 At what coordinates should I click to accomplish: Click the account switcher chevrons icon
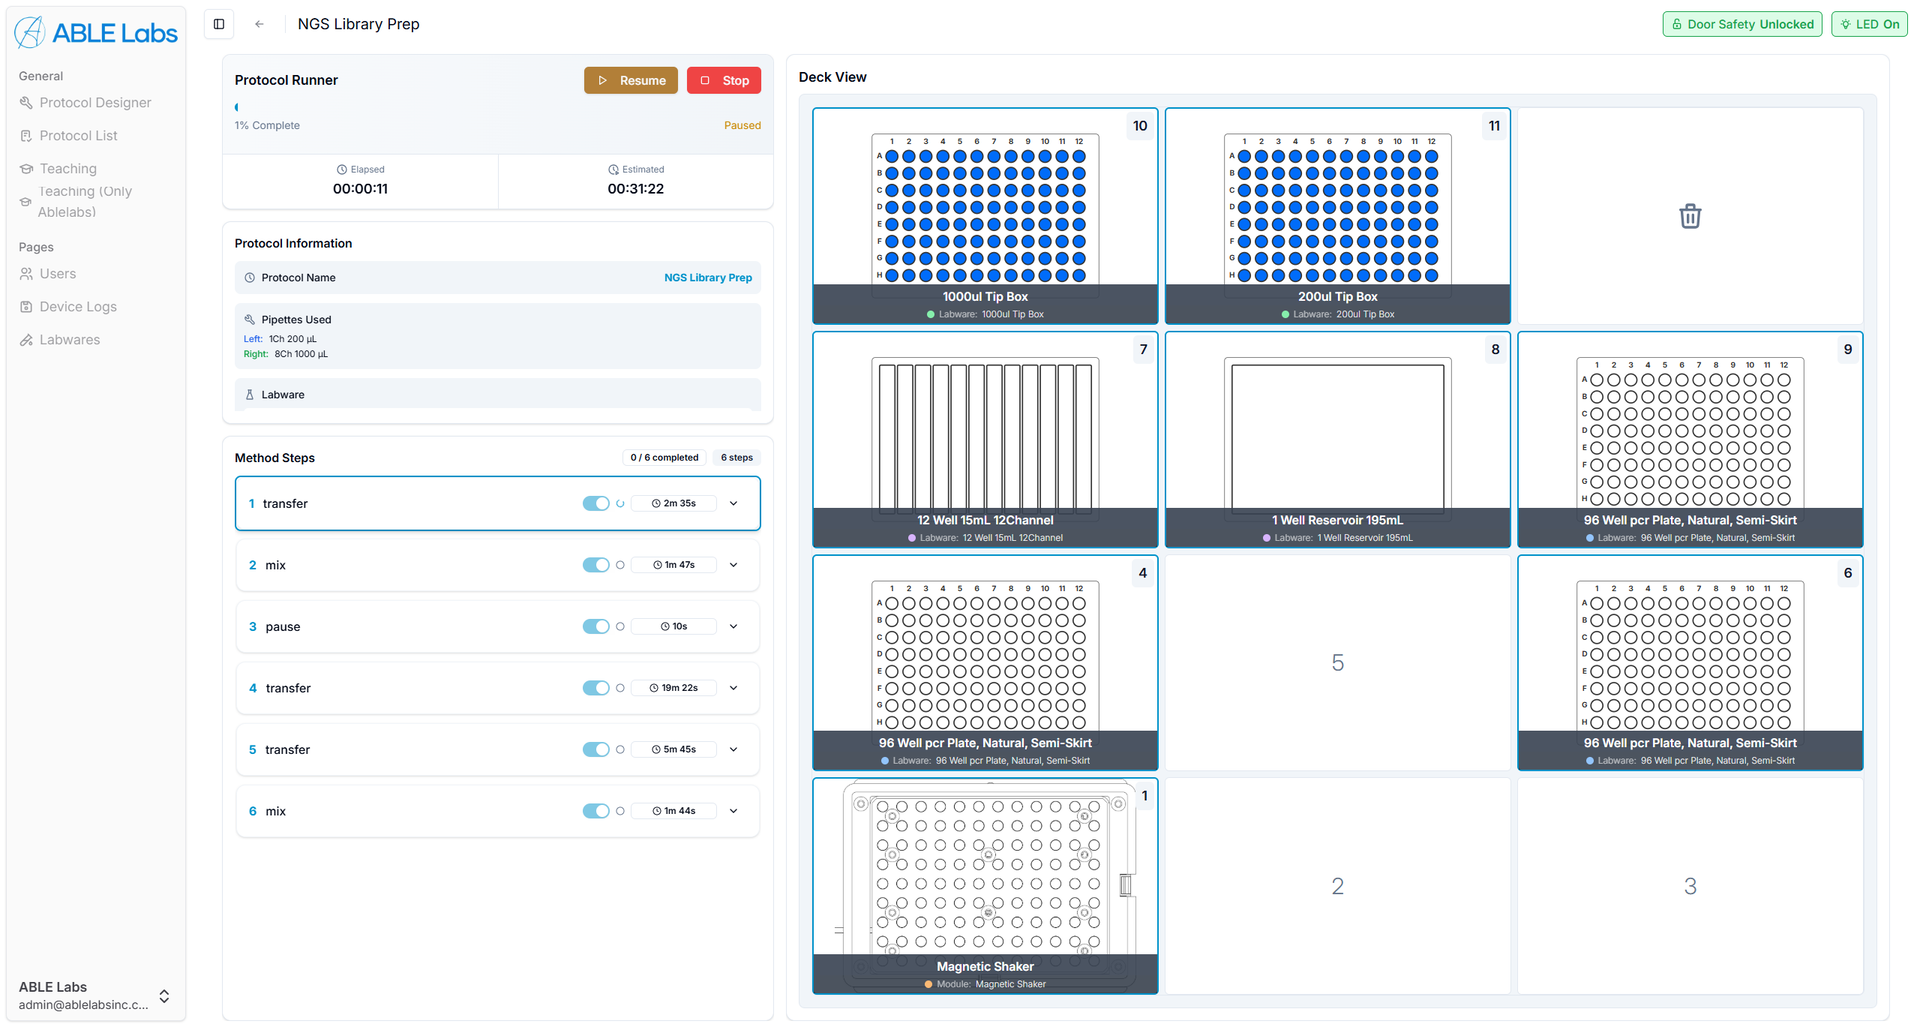(x=164, y=996)
